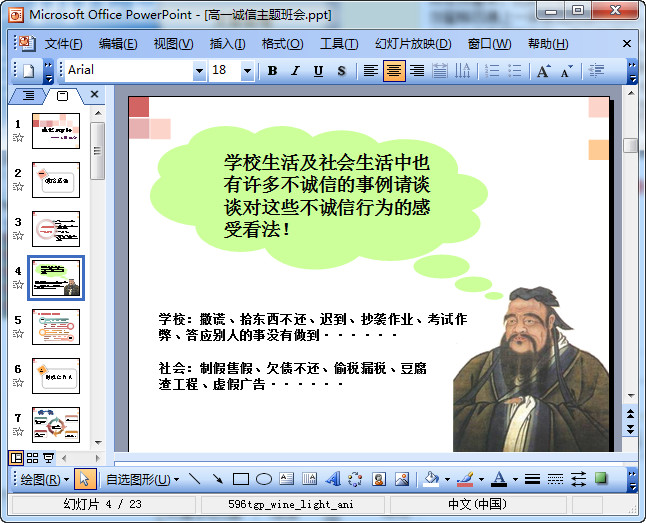Open the 绘图(R) drawing menu
This screenshot has width=646, height=523.
pyautogui.click(x=44, y=479)
